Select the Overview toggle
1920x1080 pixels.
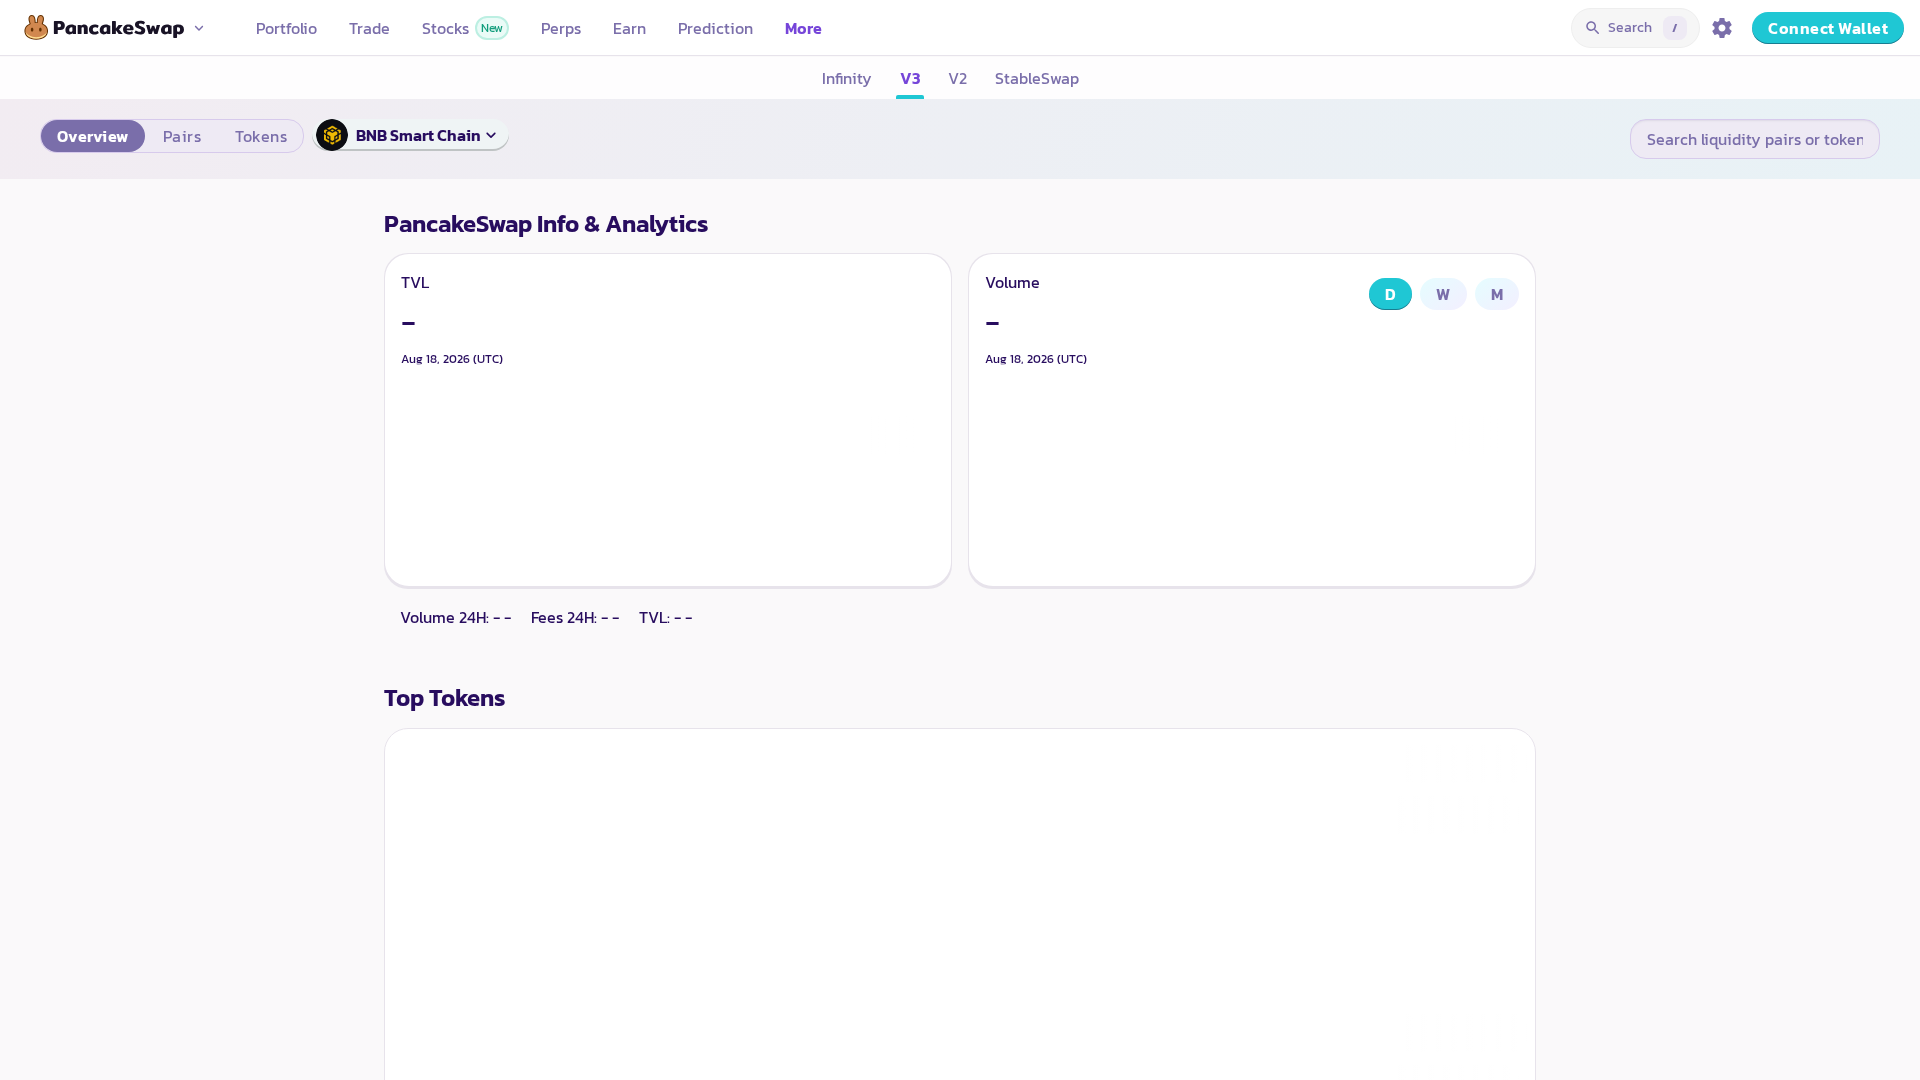[x=92, y=136]
